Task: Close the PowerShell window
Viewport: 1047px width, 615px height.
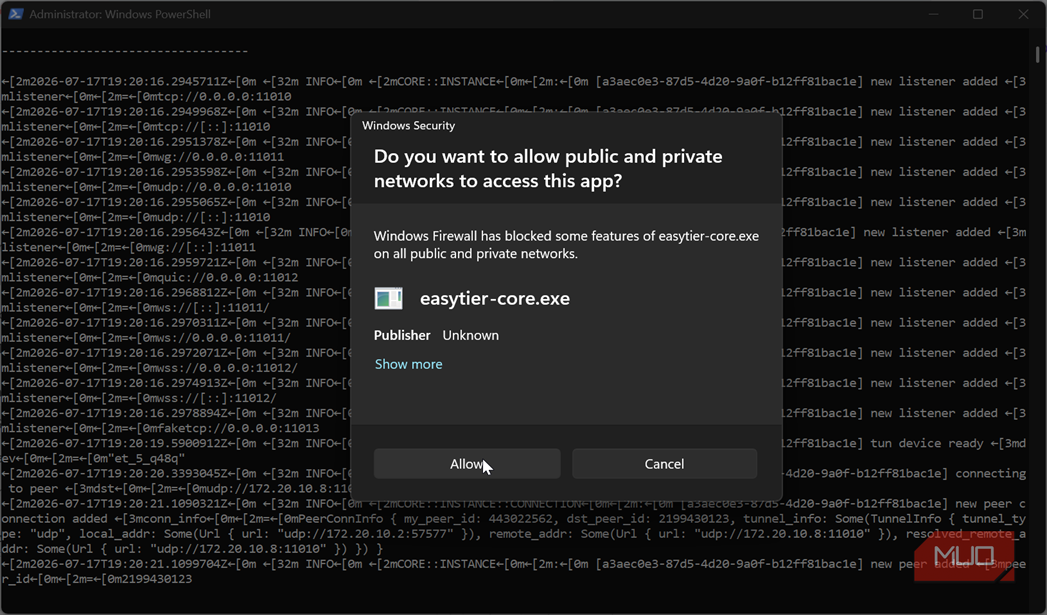Action: pos(1023,14)
